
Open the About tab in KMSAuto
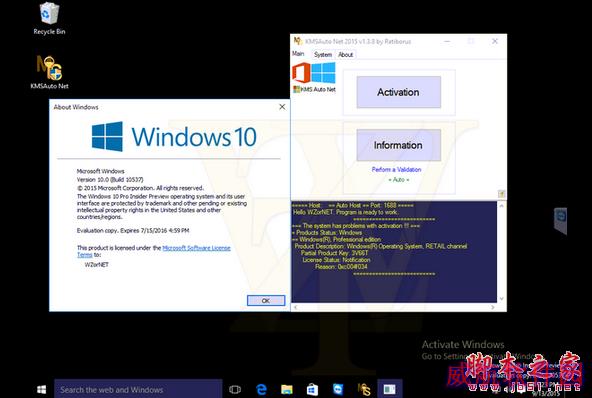(x=345, y=55)
